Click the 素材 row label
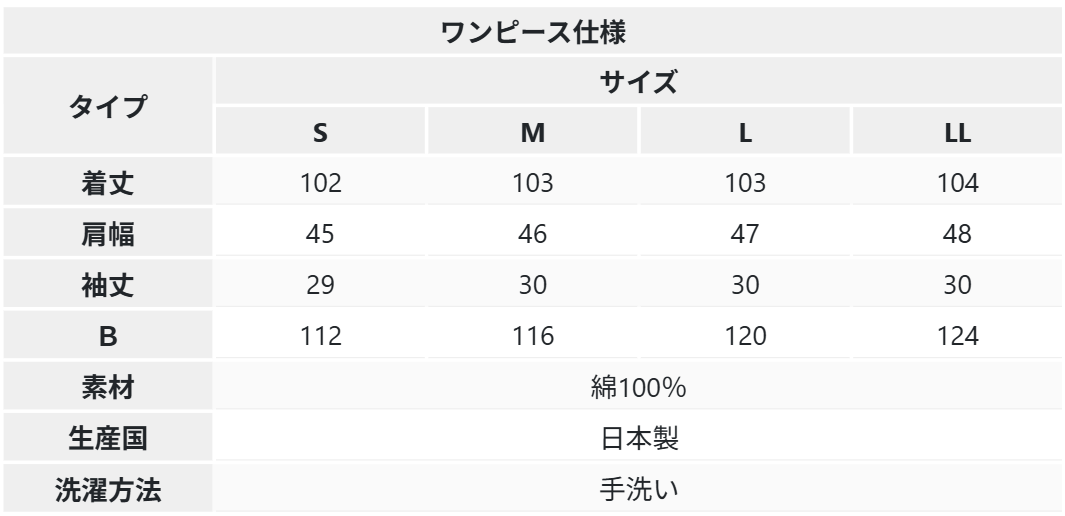The height and width of the screenshot is (516, 1065). [x=108, y=389]
